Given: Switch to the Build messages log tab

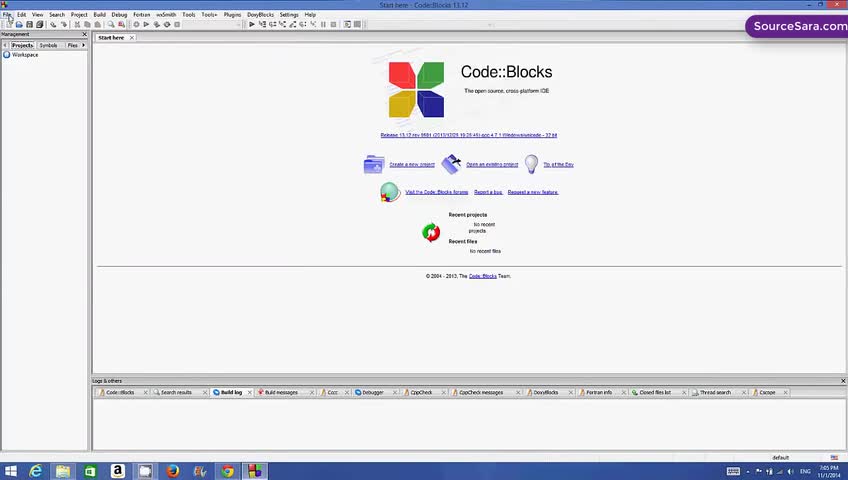Looking at the screenshot, I should tap(281, 392).
